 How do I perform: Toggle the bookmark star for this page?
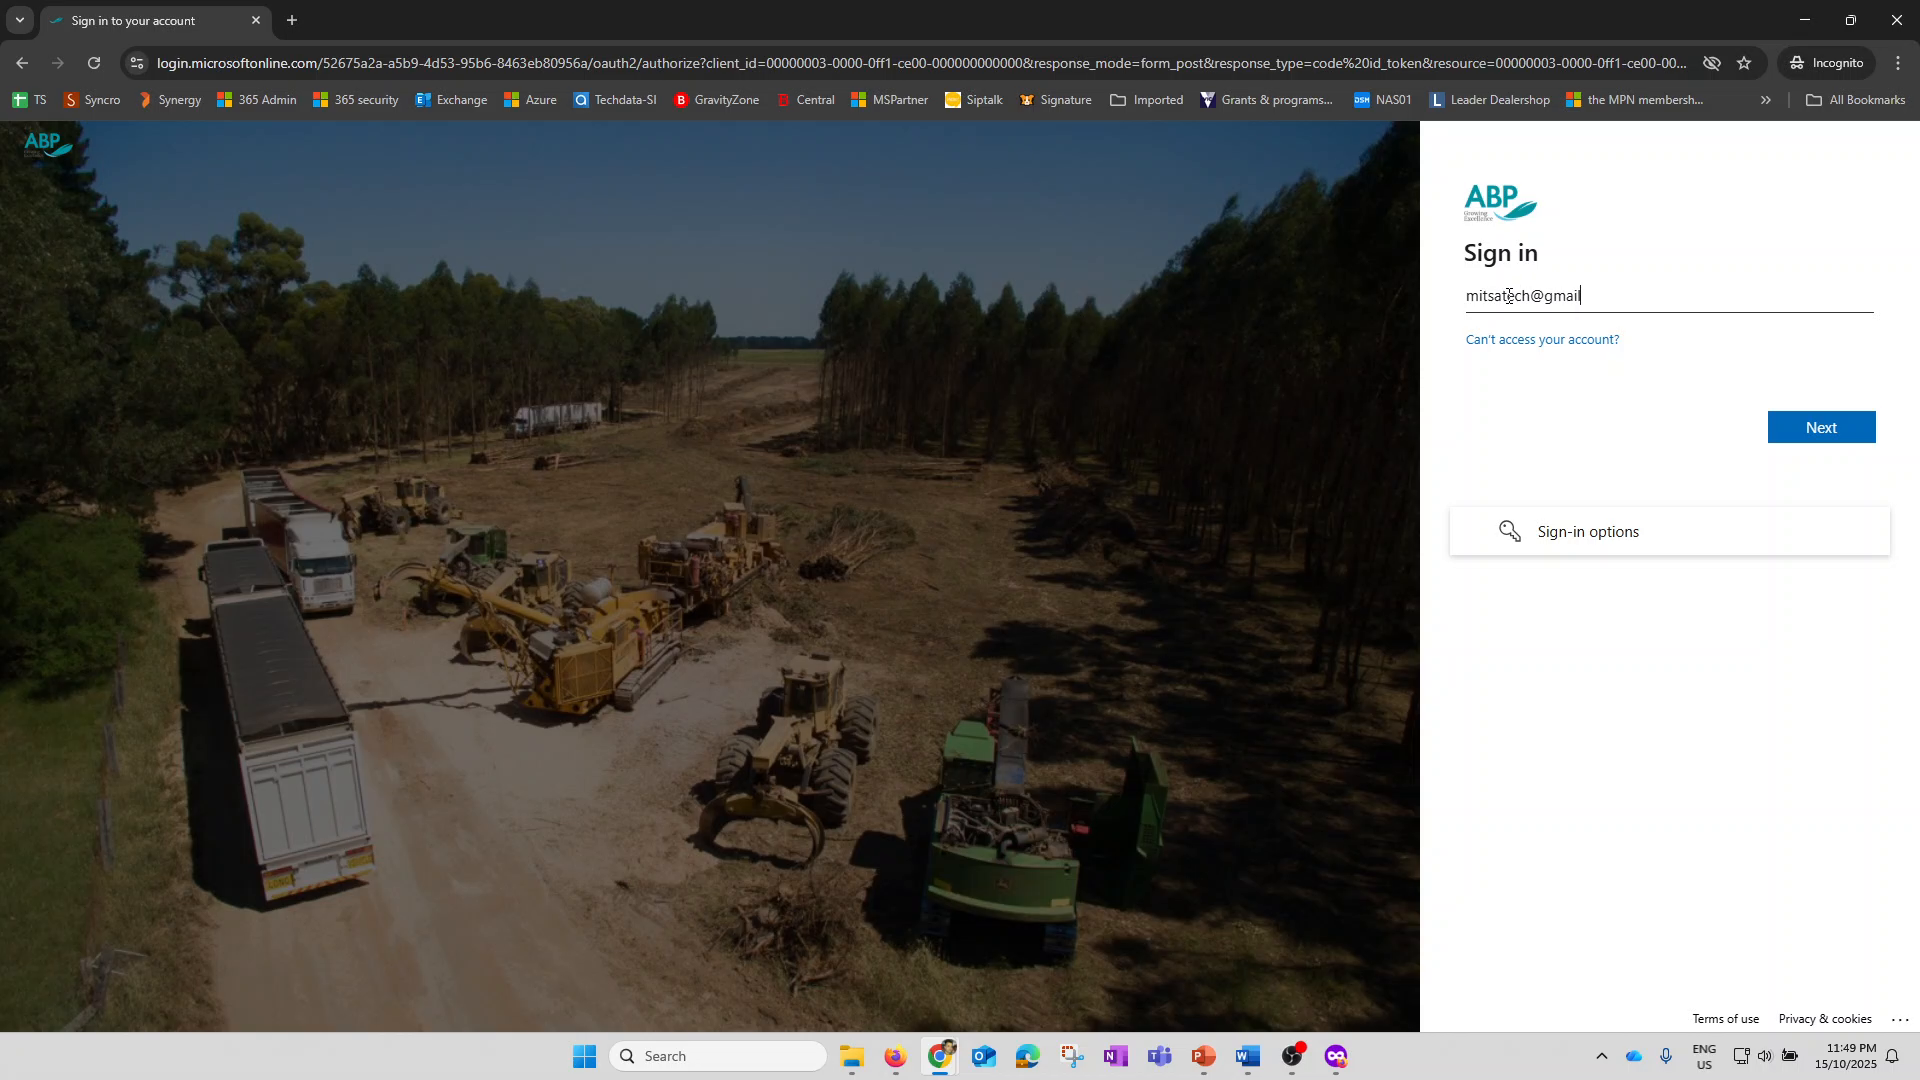point(1745,62)
